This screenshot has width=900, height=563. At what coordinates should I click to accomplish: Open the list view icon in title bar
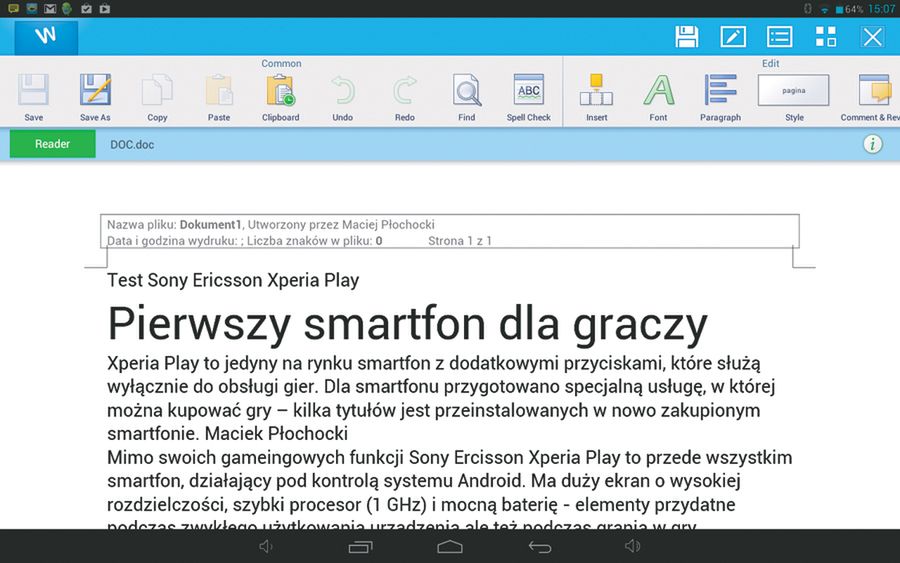779,37
